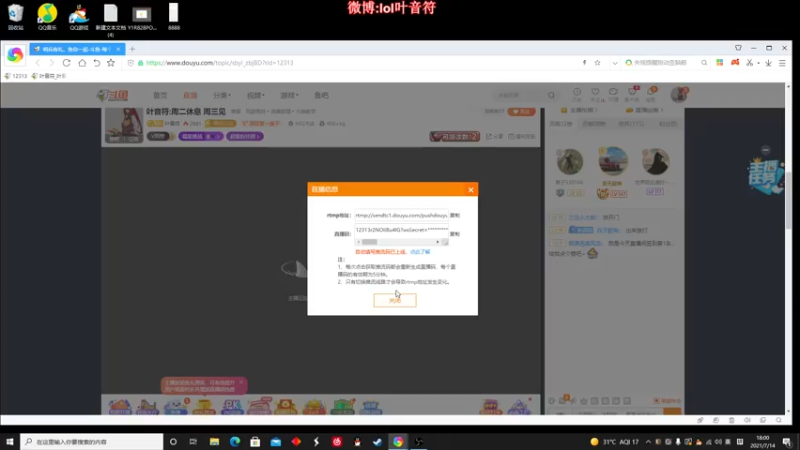Go forward in the browser
The width and height of the screenshot is (800, 450).
51,63
